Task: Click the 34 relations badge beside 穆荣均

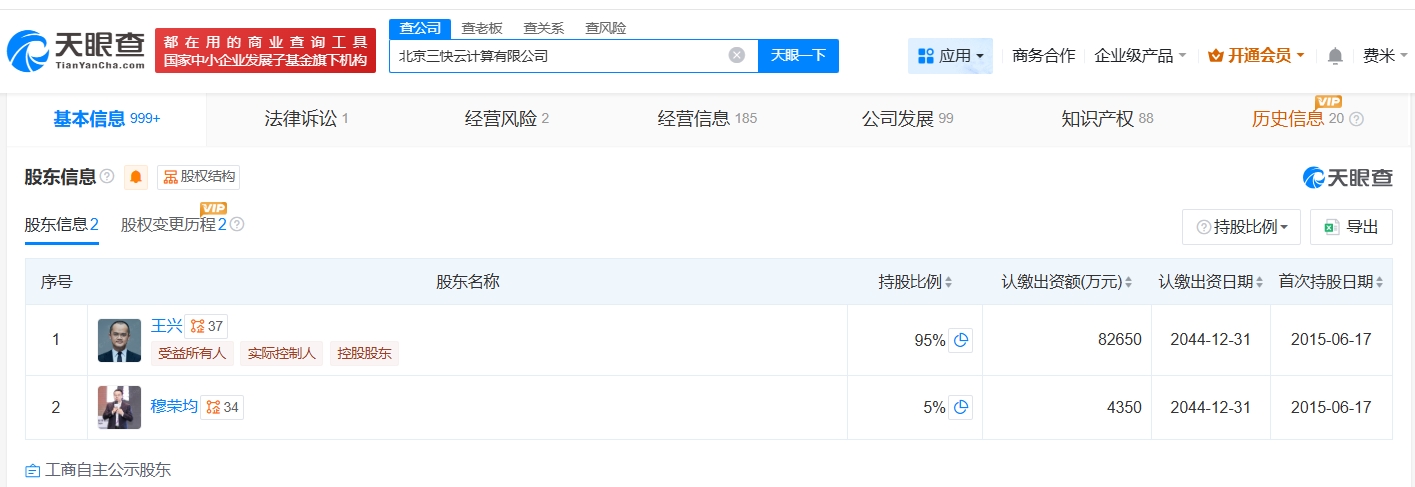Action: tap(222, 407)
